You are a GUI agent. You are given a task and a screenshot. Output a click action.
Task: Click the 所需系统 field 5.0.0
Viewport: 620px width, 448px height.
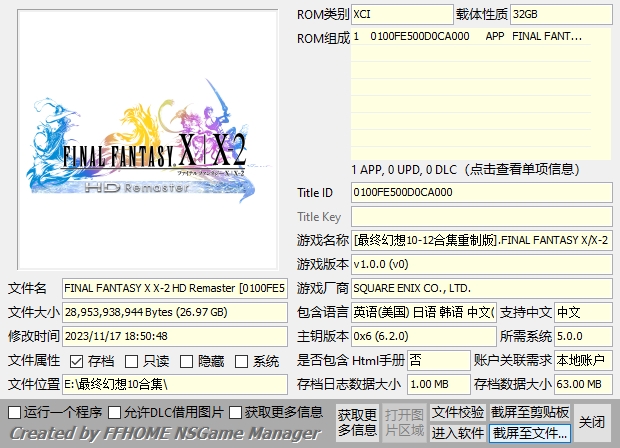(x=584, y=336)
